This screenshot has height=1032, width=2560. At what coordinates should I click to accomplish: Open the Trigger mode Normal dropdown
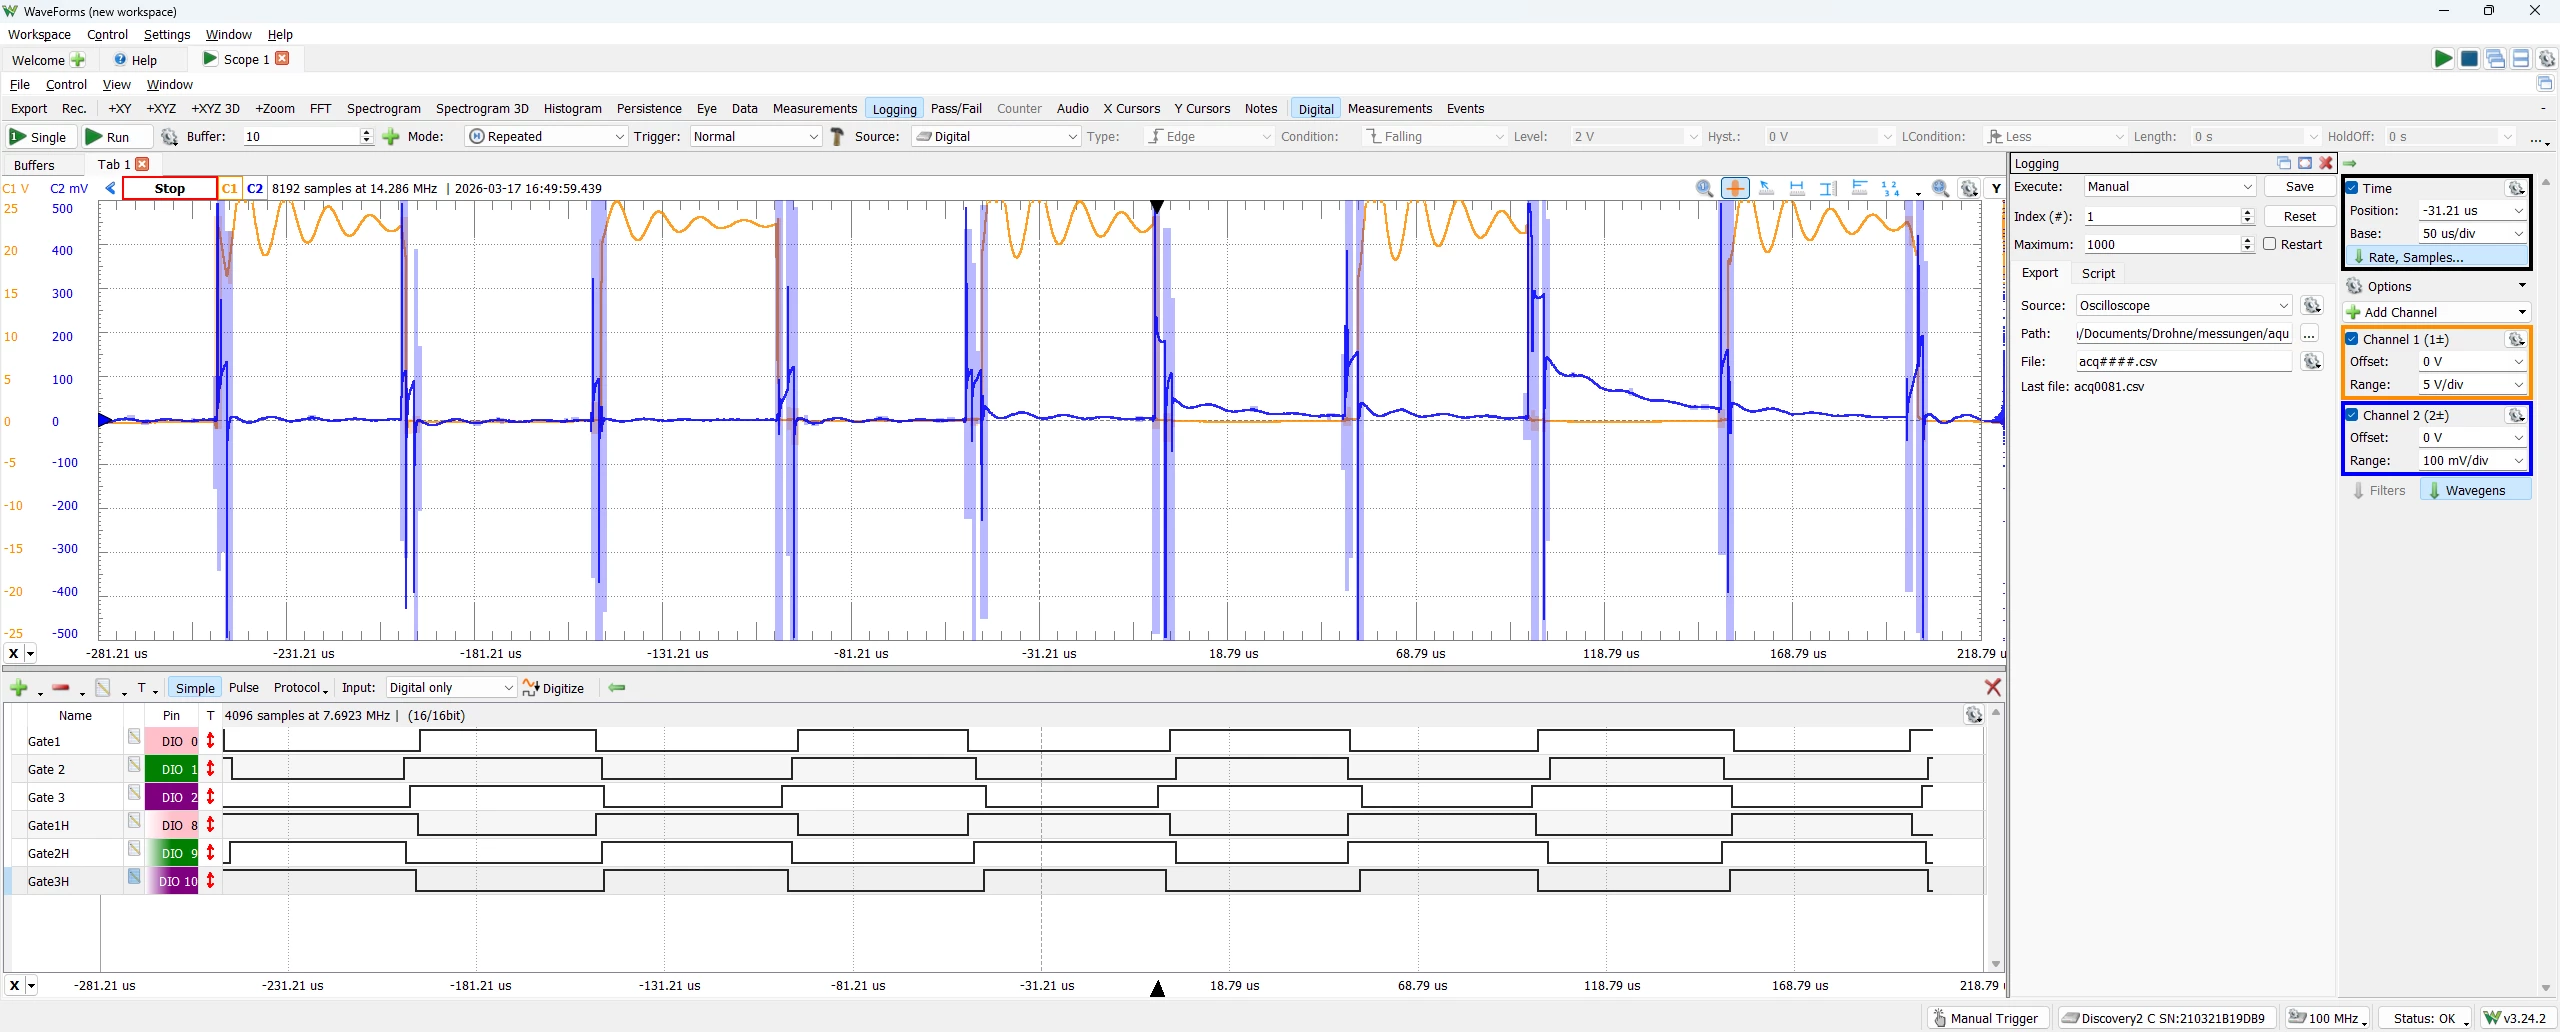pyautogui.click(x=755, y=137)
